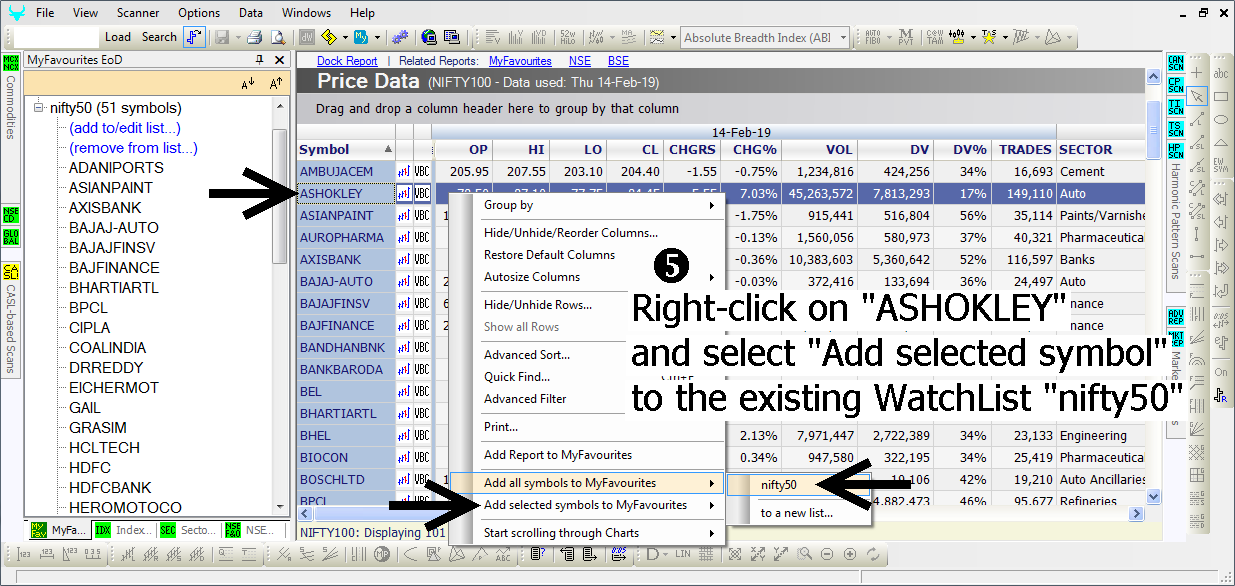Click the symbol search input field
1235x586 pixels.
point(56,37)
